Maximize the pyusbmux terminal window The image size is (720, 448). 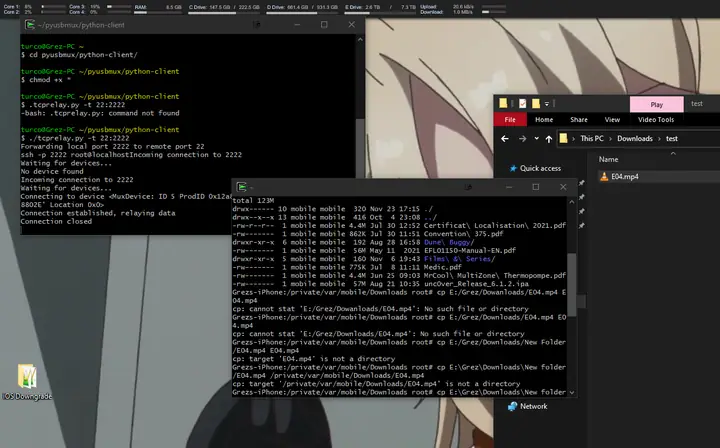pos(324,25)
